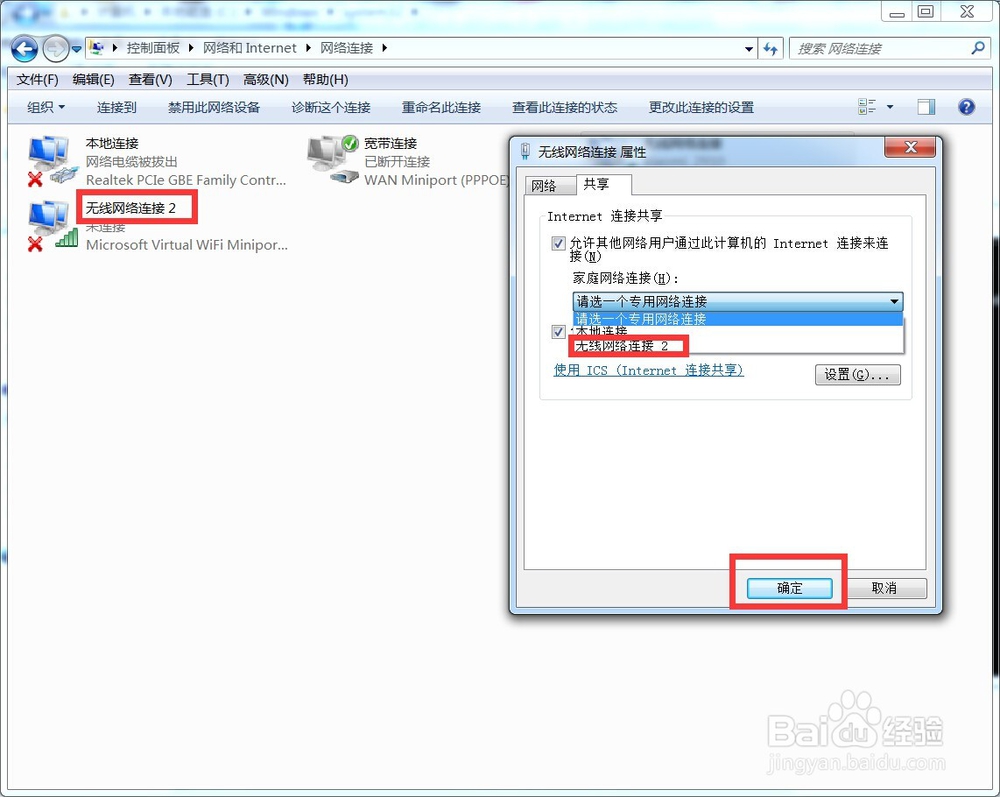Select 控制面板 breadcrumb
This screenshot has height=797, width=1000.
click(153, 48)
